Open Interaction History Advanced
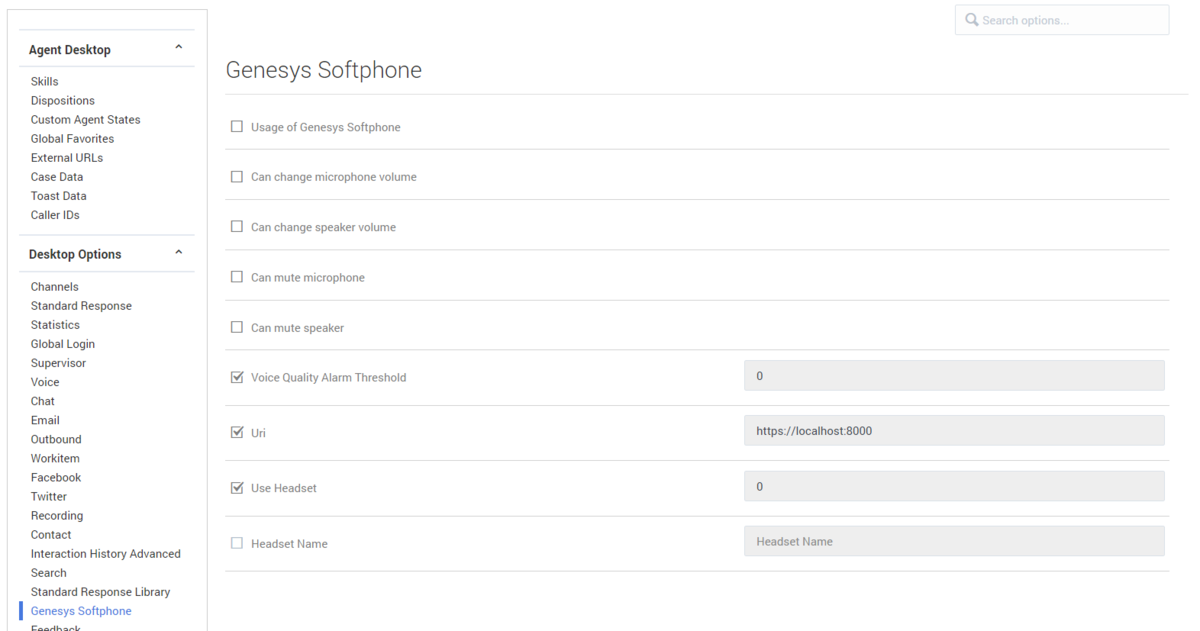The width and height of the screenshot is (1200, 631). pyautogui.click(x=106, y=554)
